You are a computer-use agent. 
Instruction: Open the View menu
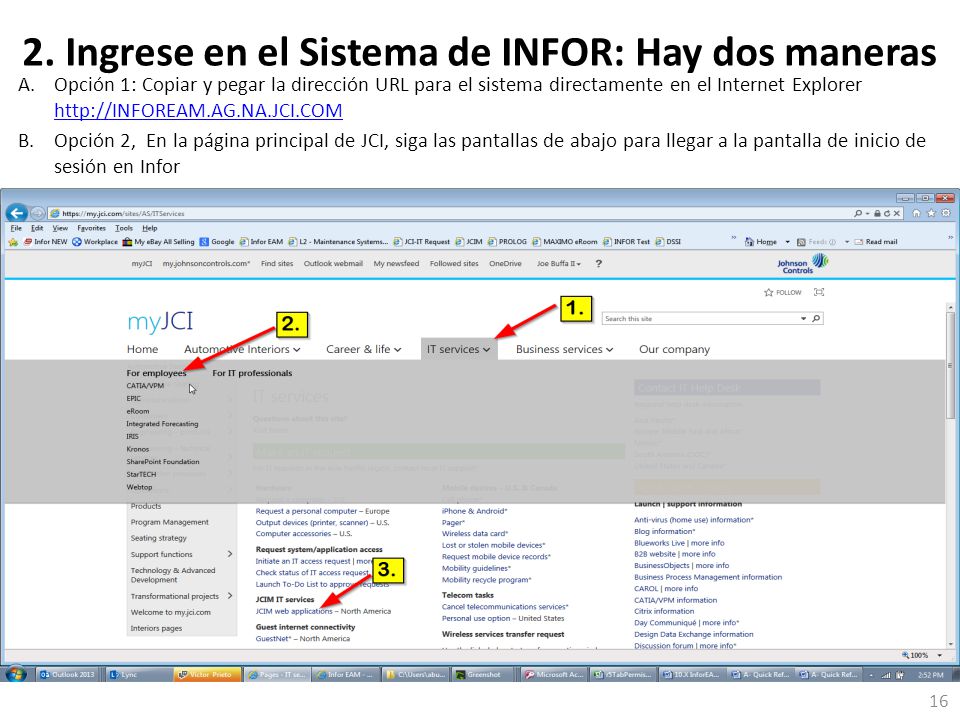60,228
